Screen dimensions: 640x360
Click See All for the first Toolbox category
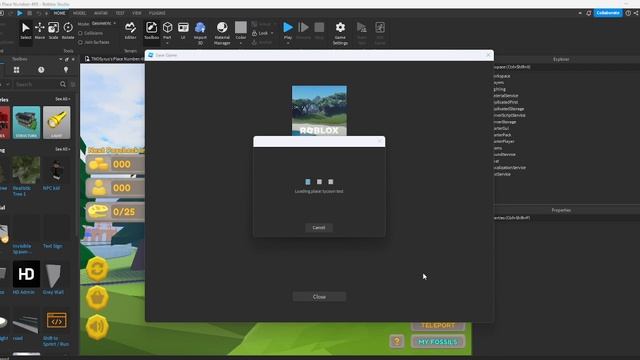[63, 99]
